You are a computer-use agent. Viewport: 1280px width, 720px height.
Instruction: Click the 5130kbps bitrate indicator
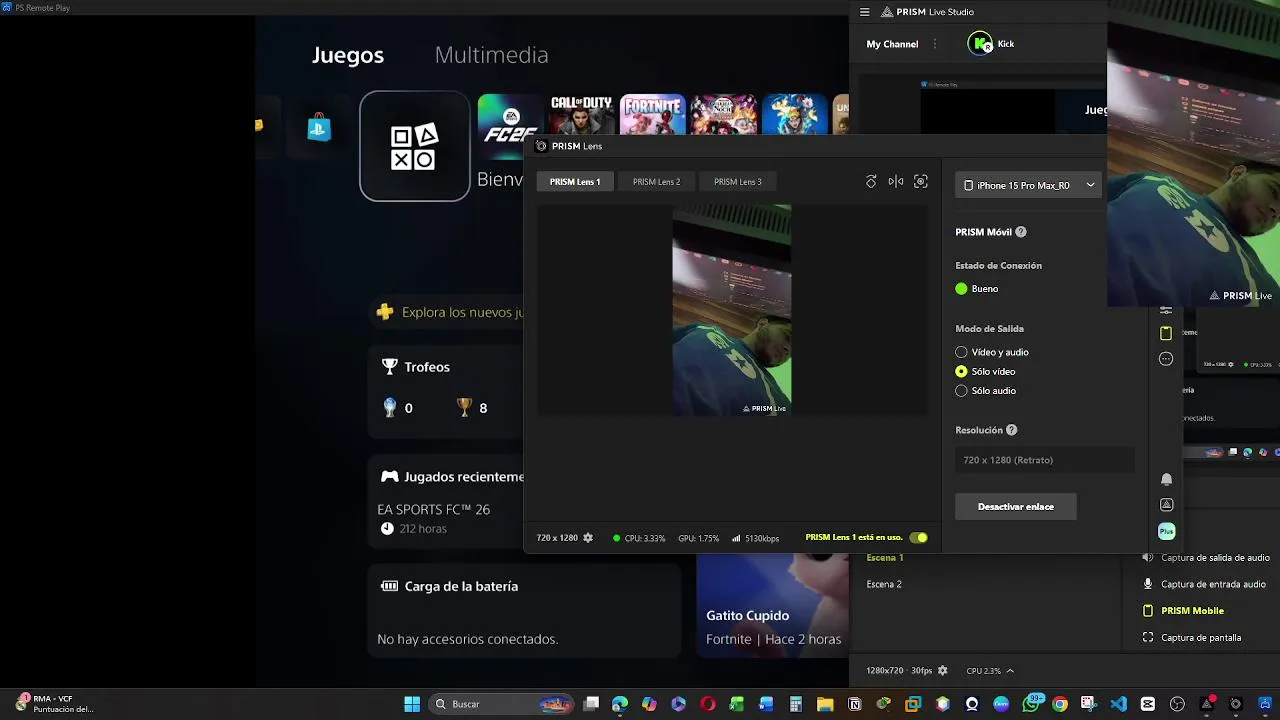[755, 538]
